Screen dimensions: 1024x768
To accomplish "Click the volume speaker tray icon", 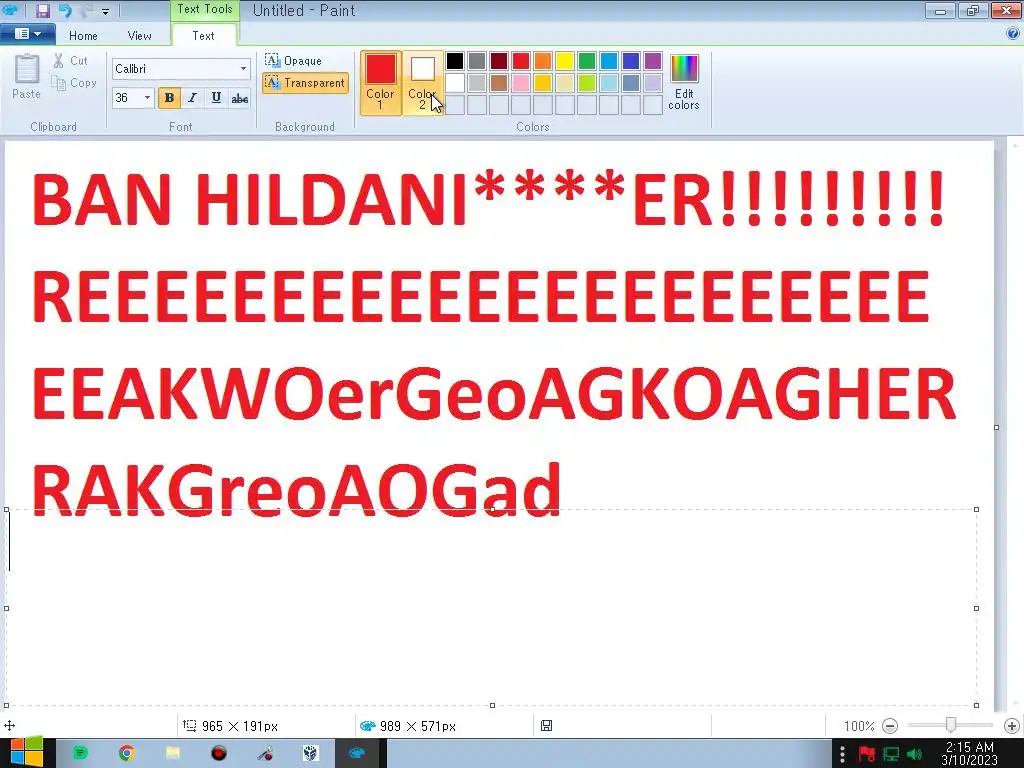I will (916, 754).
